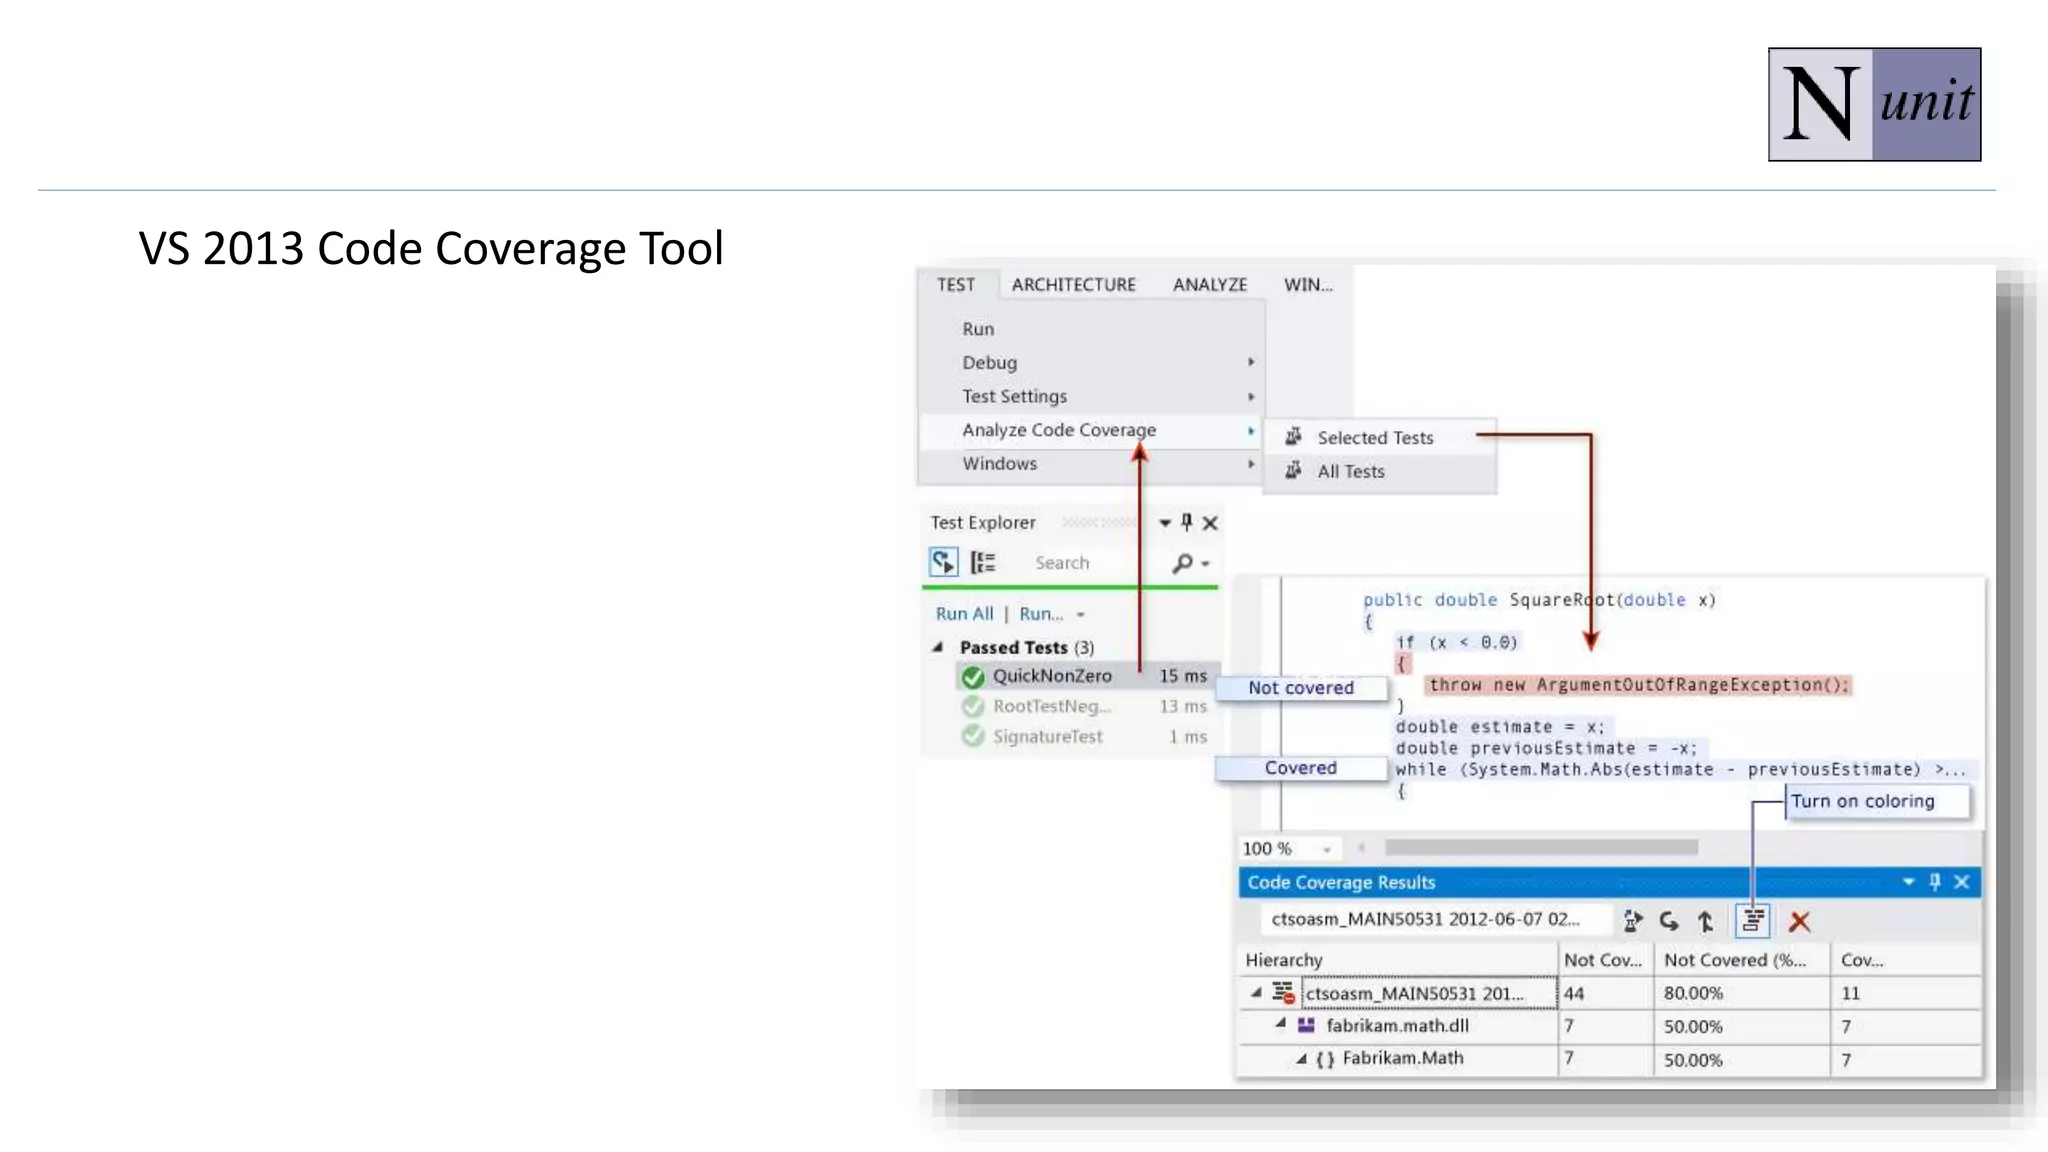Select the ctsoasm_MAIN50531 201... result row
Viewport: 2048px width, 1152px height.
click(x=1609, y=993)
